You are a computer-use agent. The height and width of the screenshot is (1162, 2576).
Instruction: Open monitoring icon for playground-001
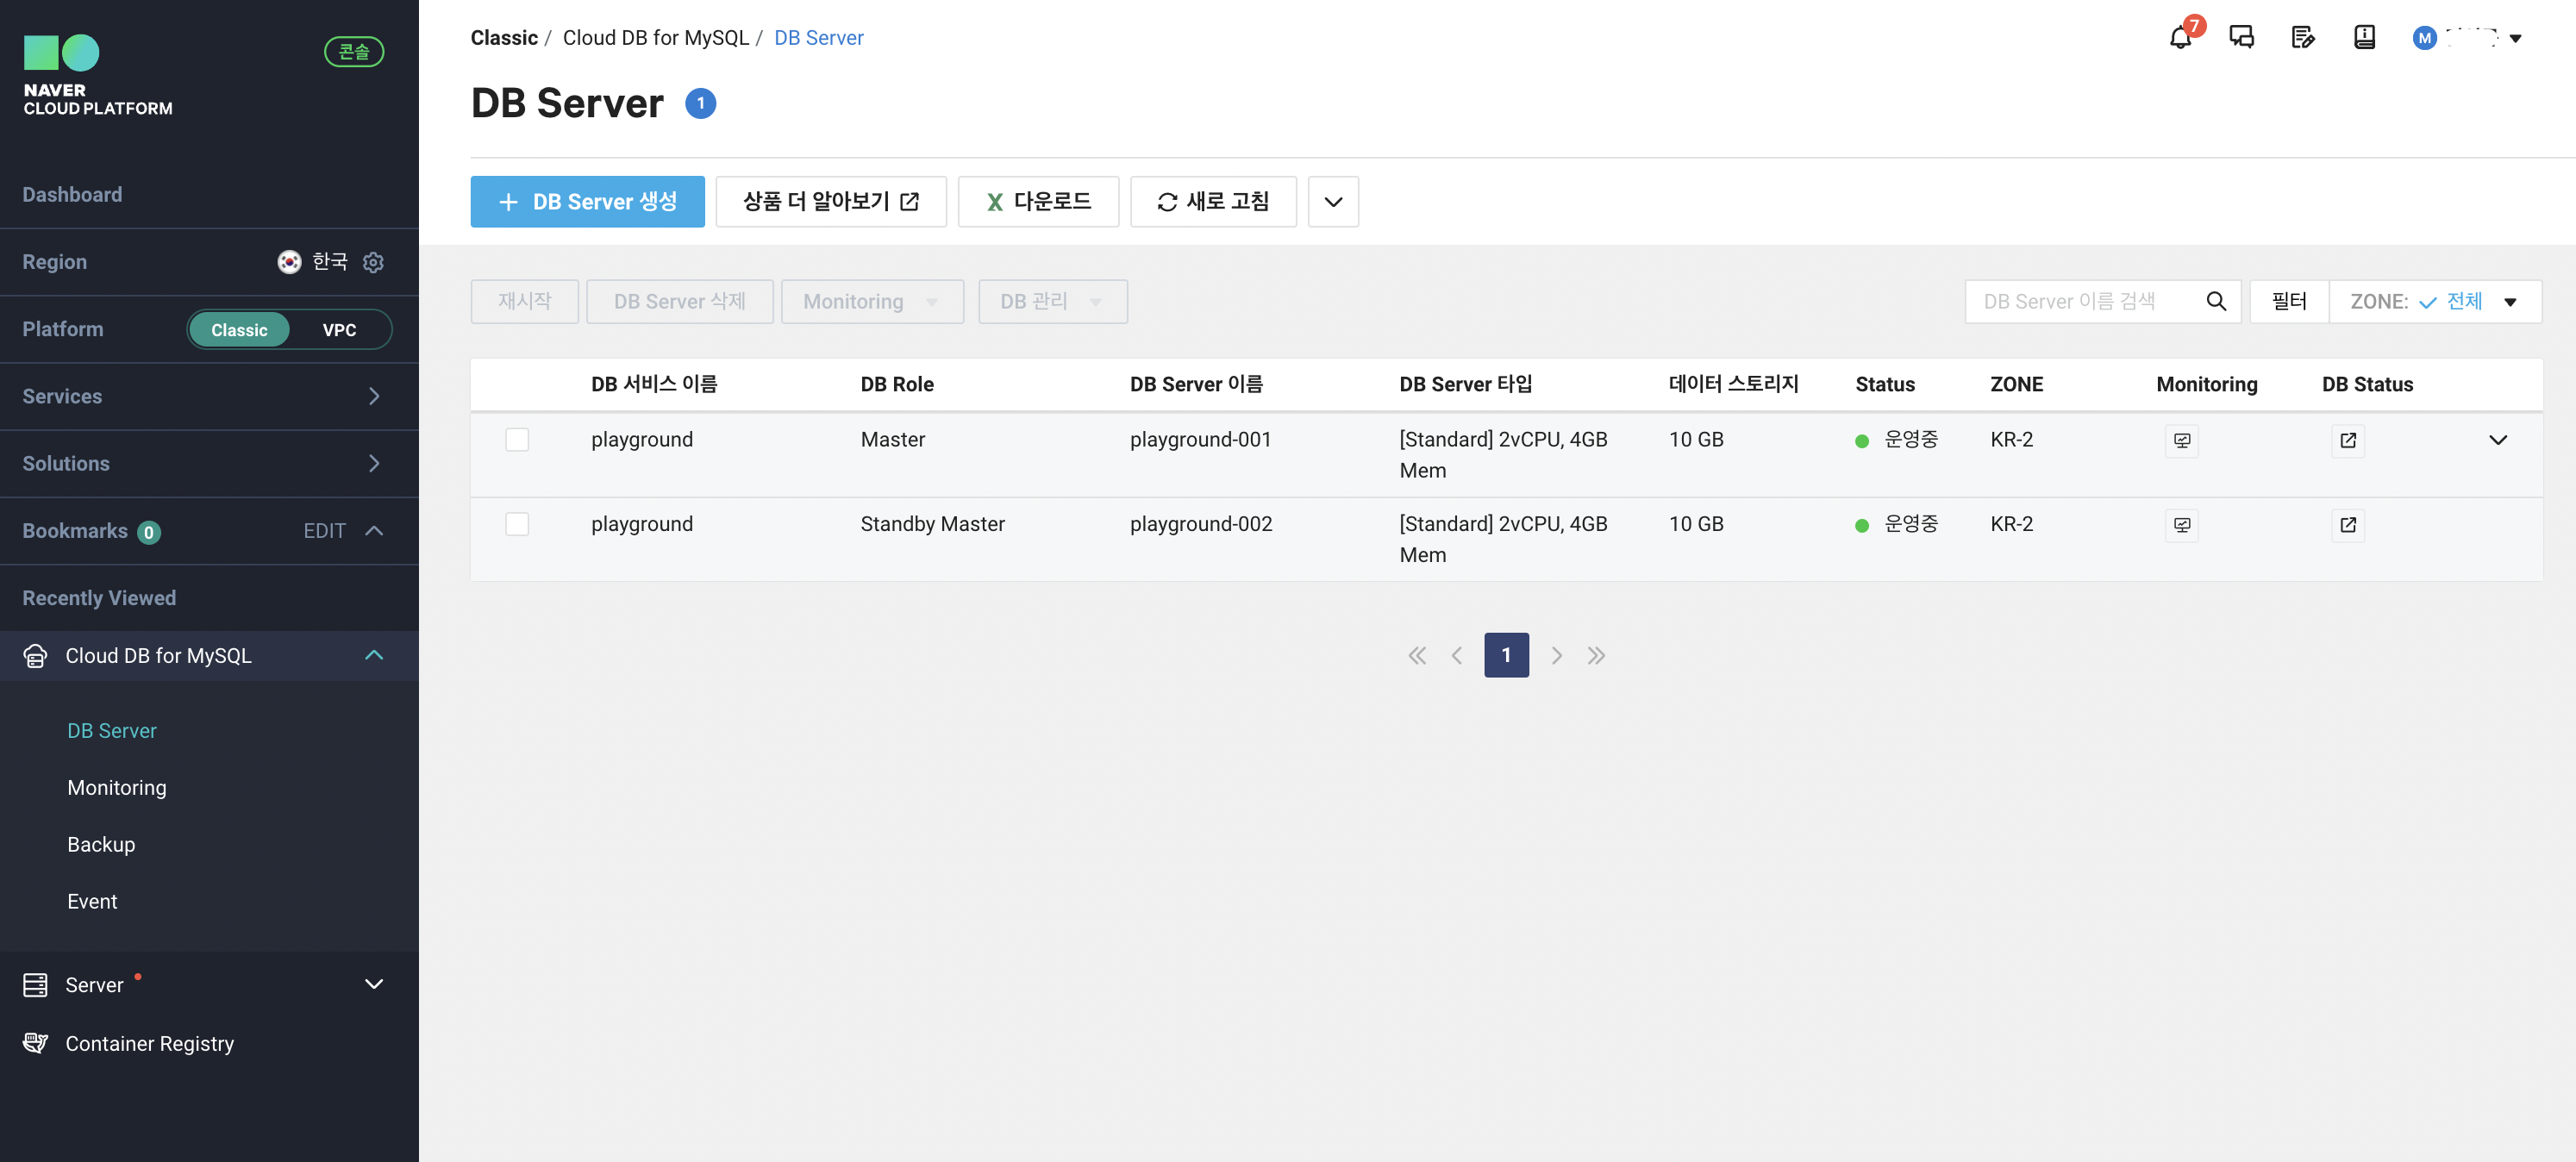pos(2181,441)
